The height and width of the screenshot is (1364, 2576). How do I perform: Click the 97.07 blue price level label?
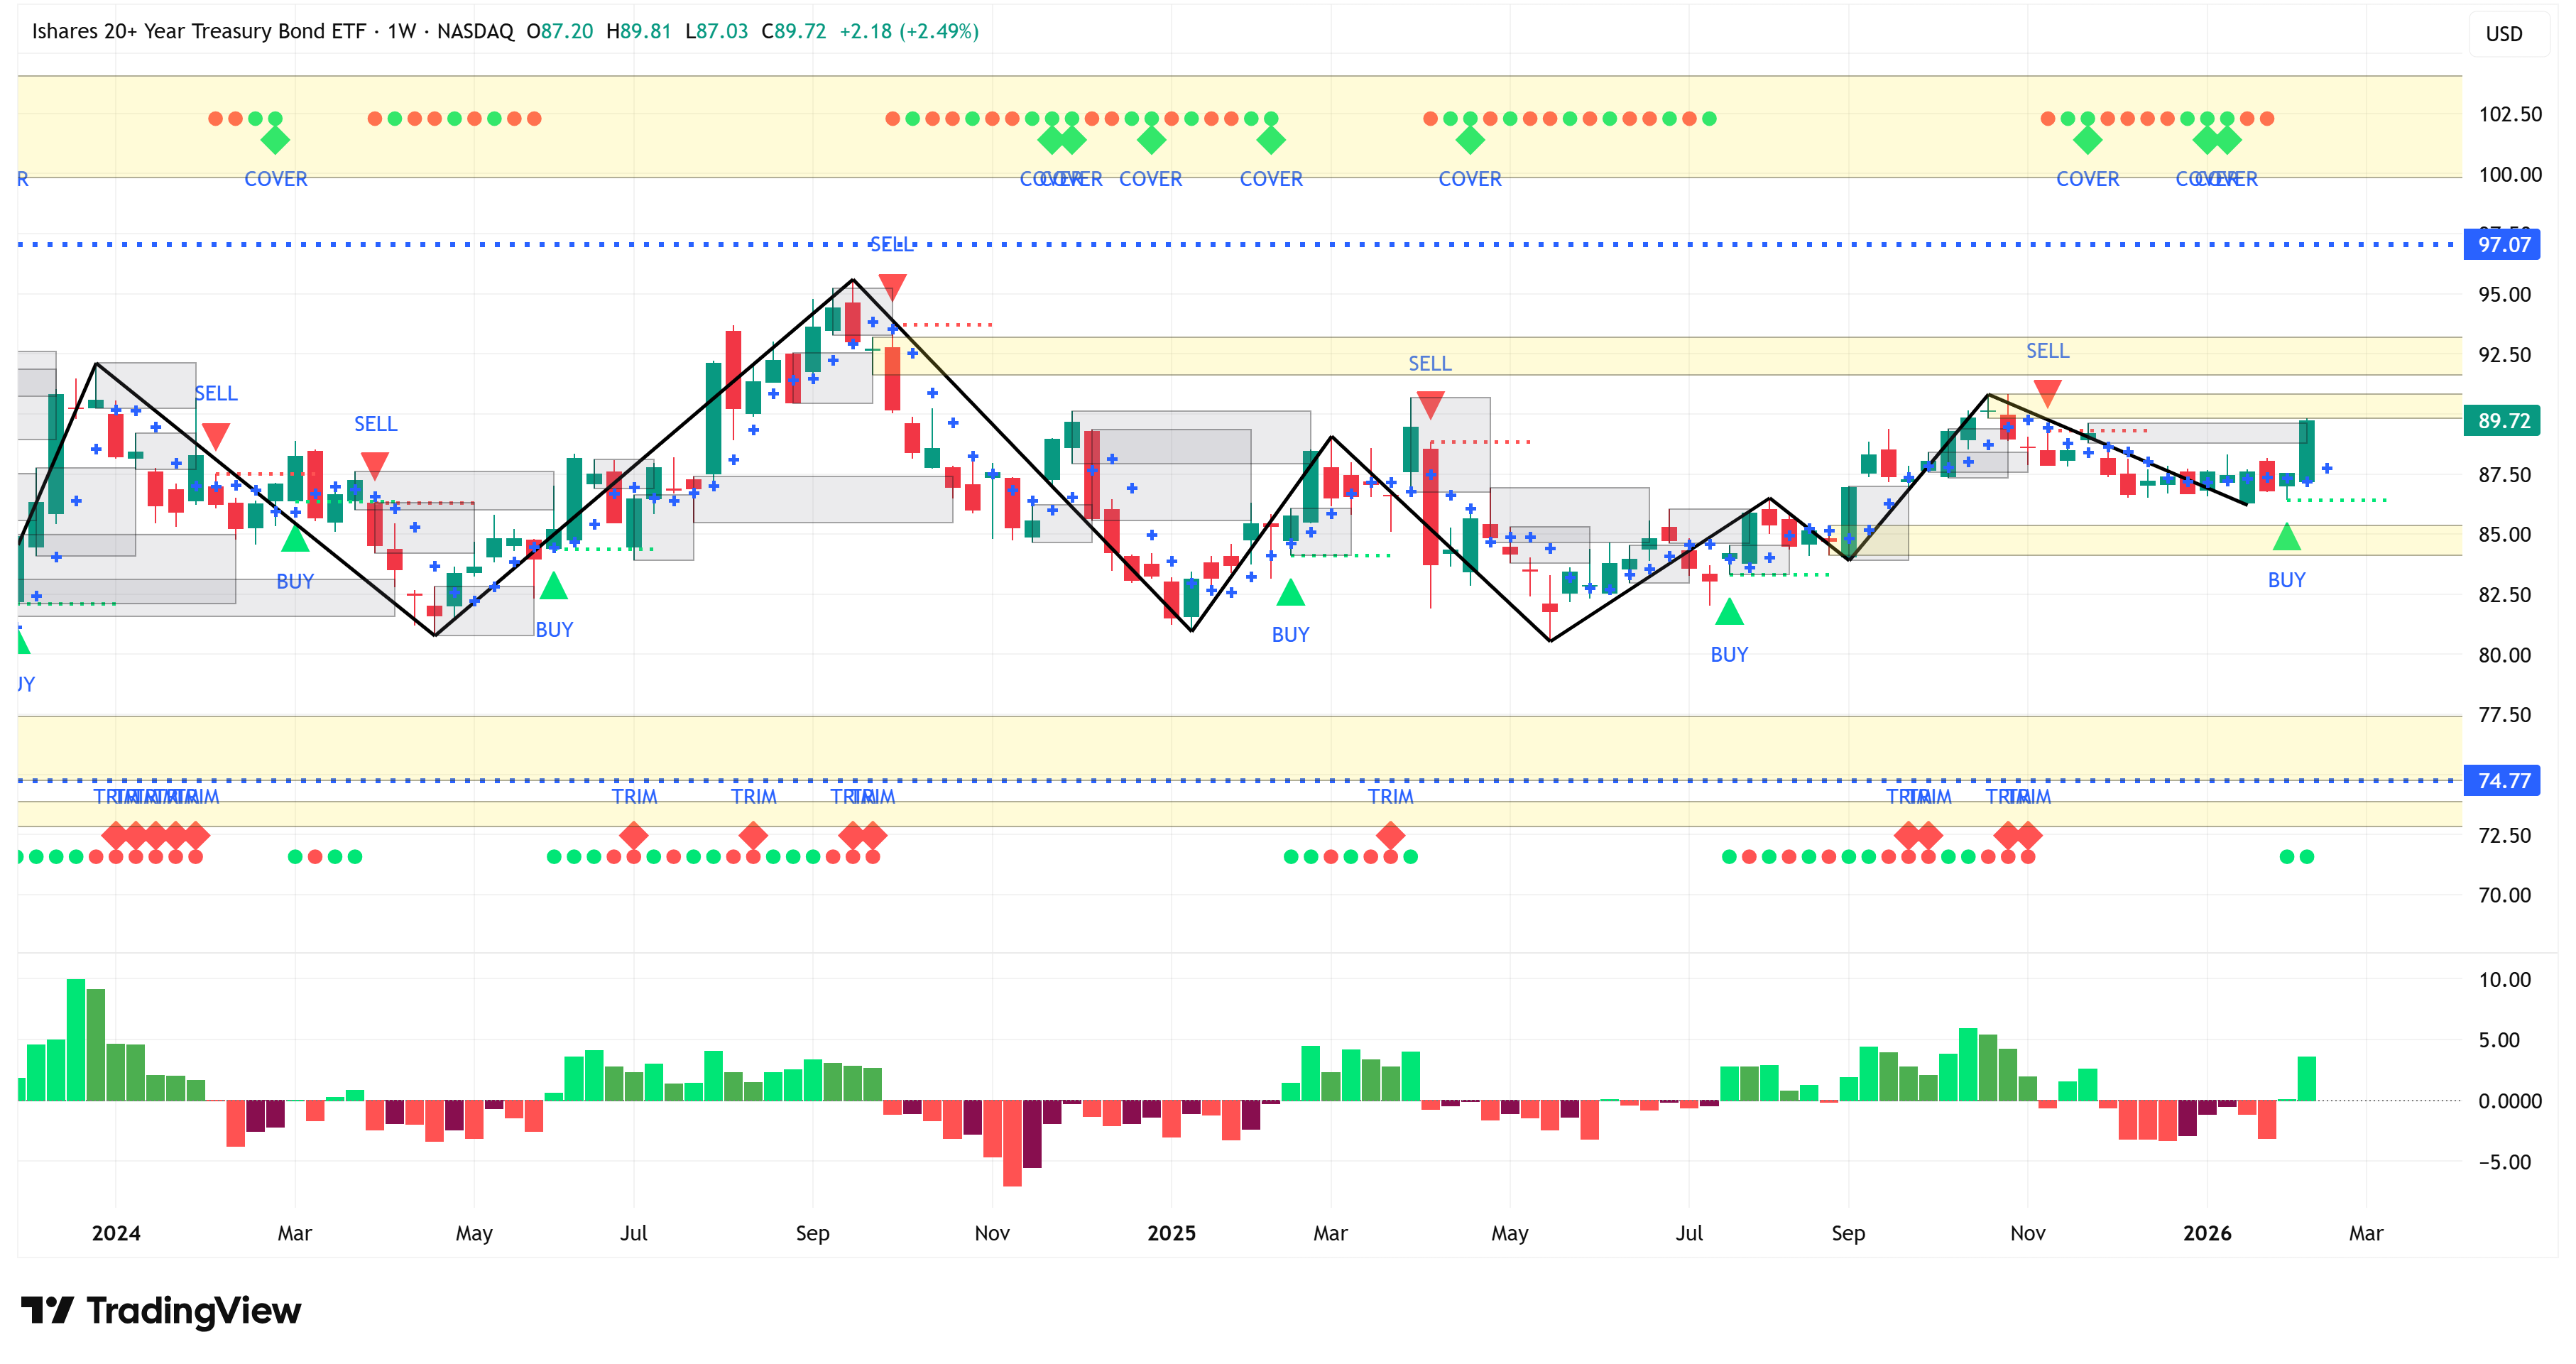(2502, 245)
